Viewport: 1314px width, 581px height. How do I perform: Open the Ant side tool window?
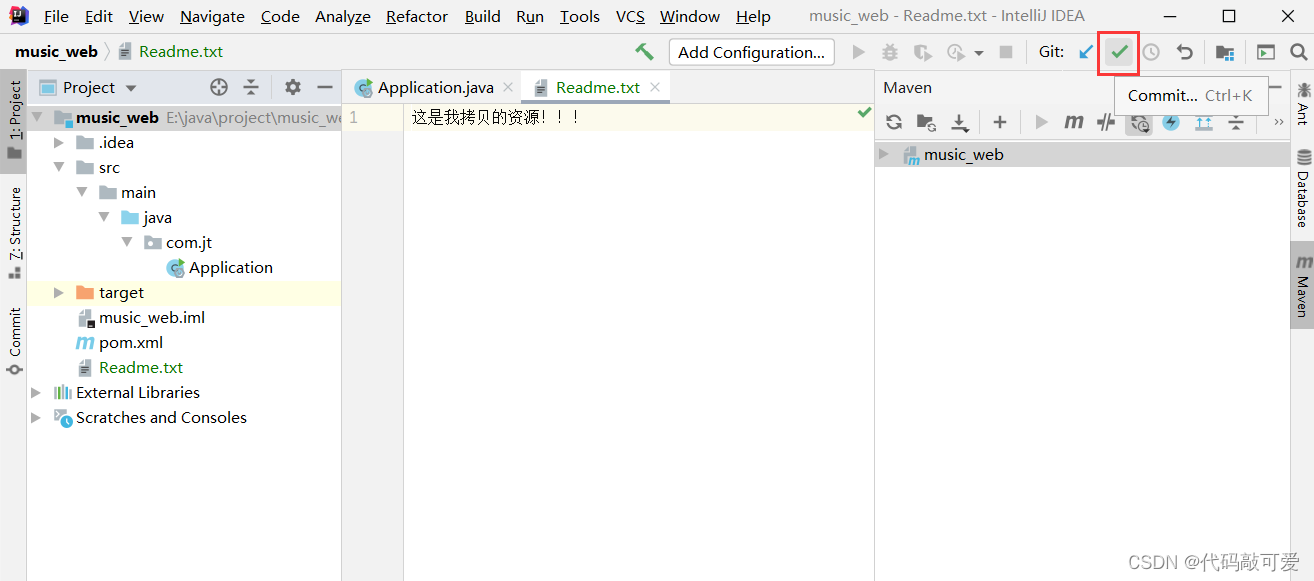1302,104
